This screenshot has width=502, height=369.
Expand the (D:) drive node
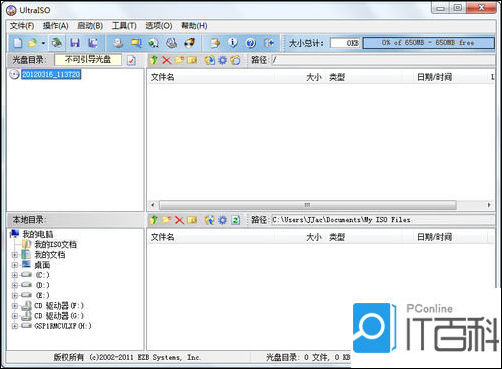click(x=15, y=285)
